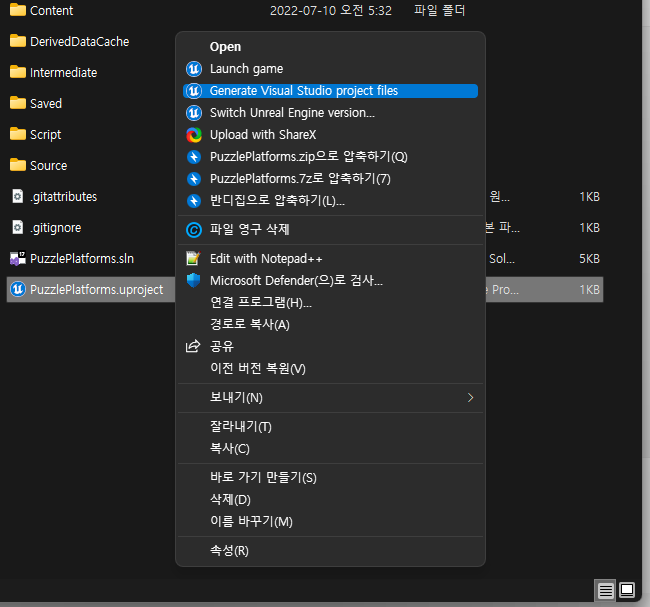
Task: Choose Upload with ShareX
Action: [330, 135]
